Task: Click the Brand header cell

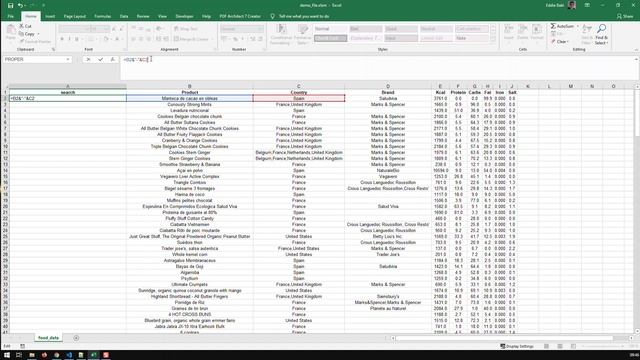Action: tap(388, 92)
